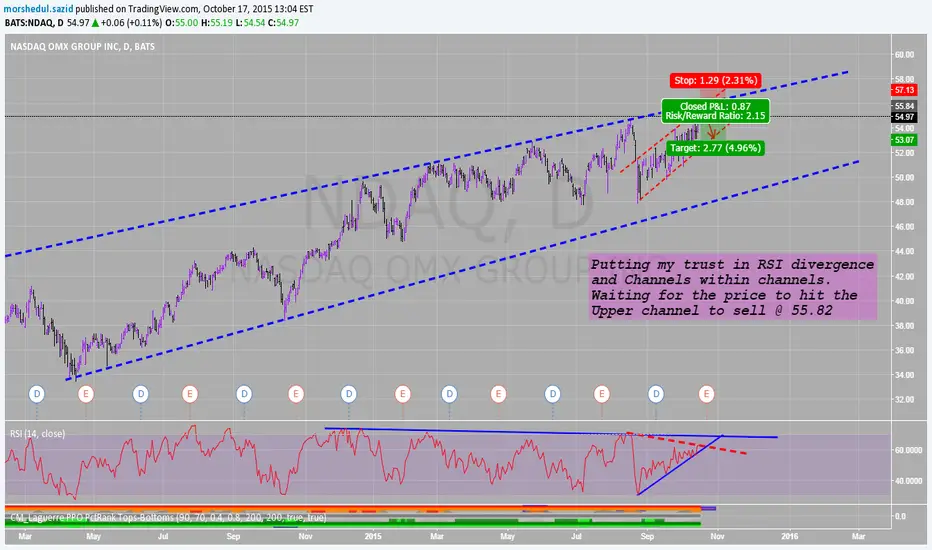The height and width of the screenshot is (550, 932).
Task: Click the earnings E marker for January 2015
Action: (x=403, y=394)
